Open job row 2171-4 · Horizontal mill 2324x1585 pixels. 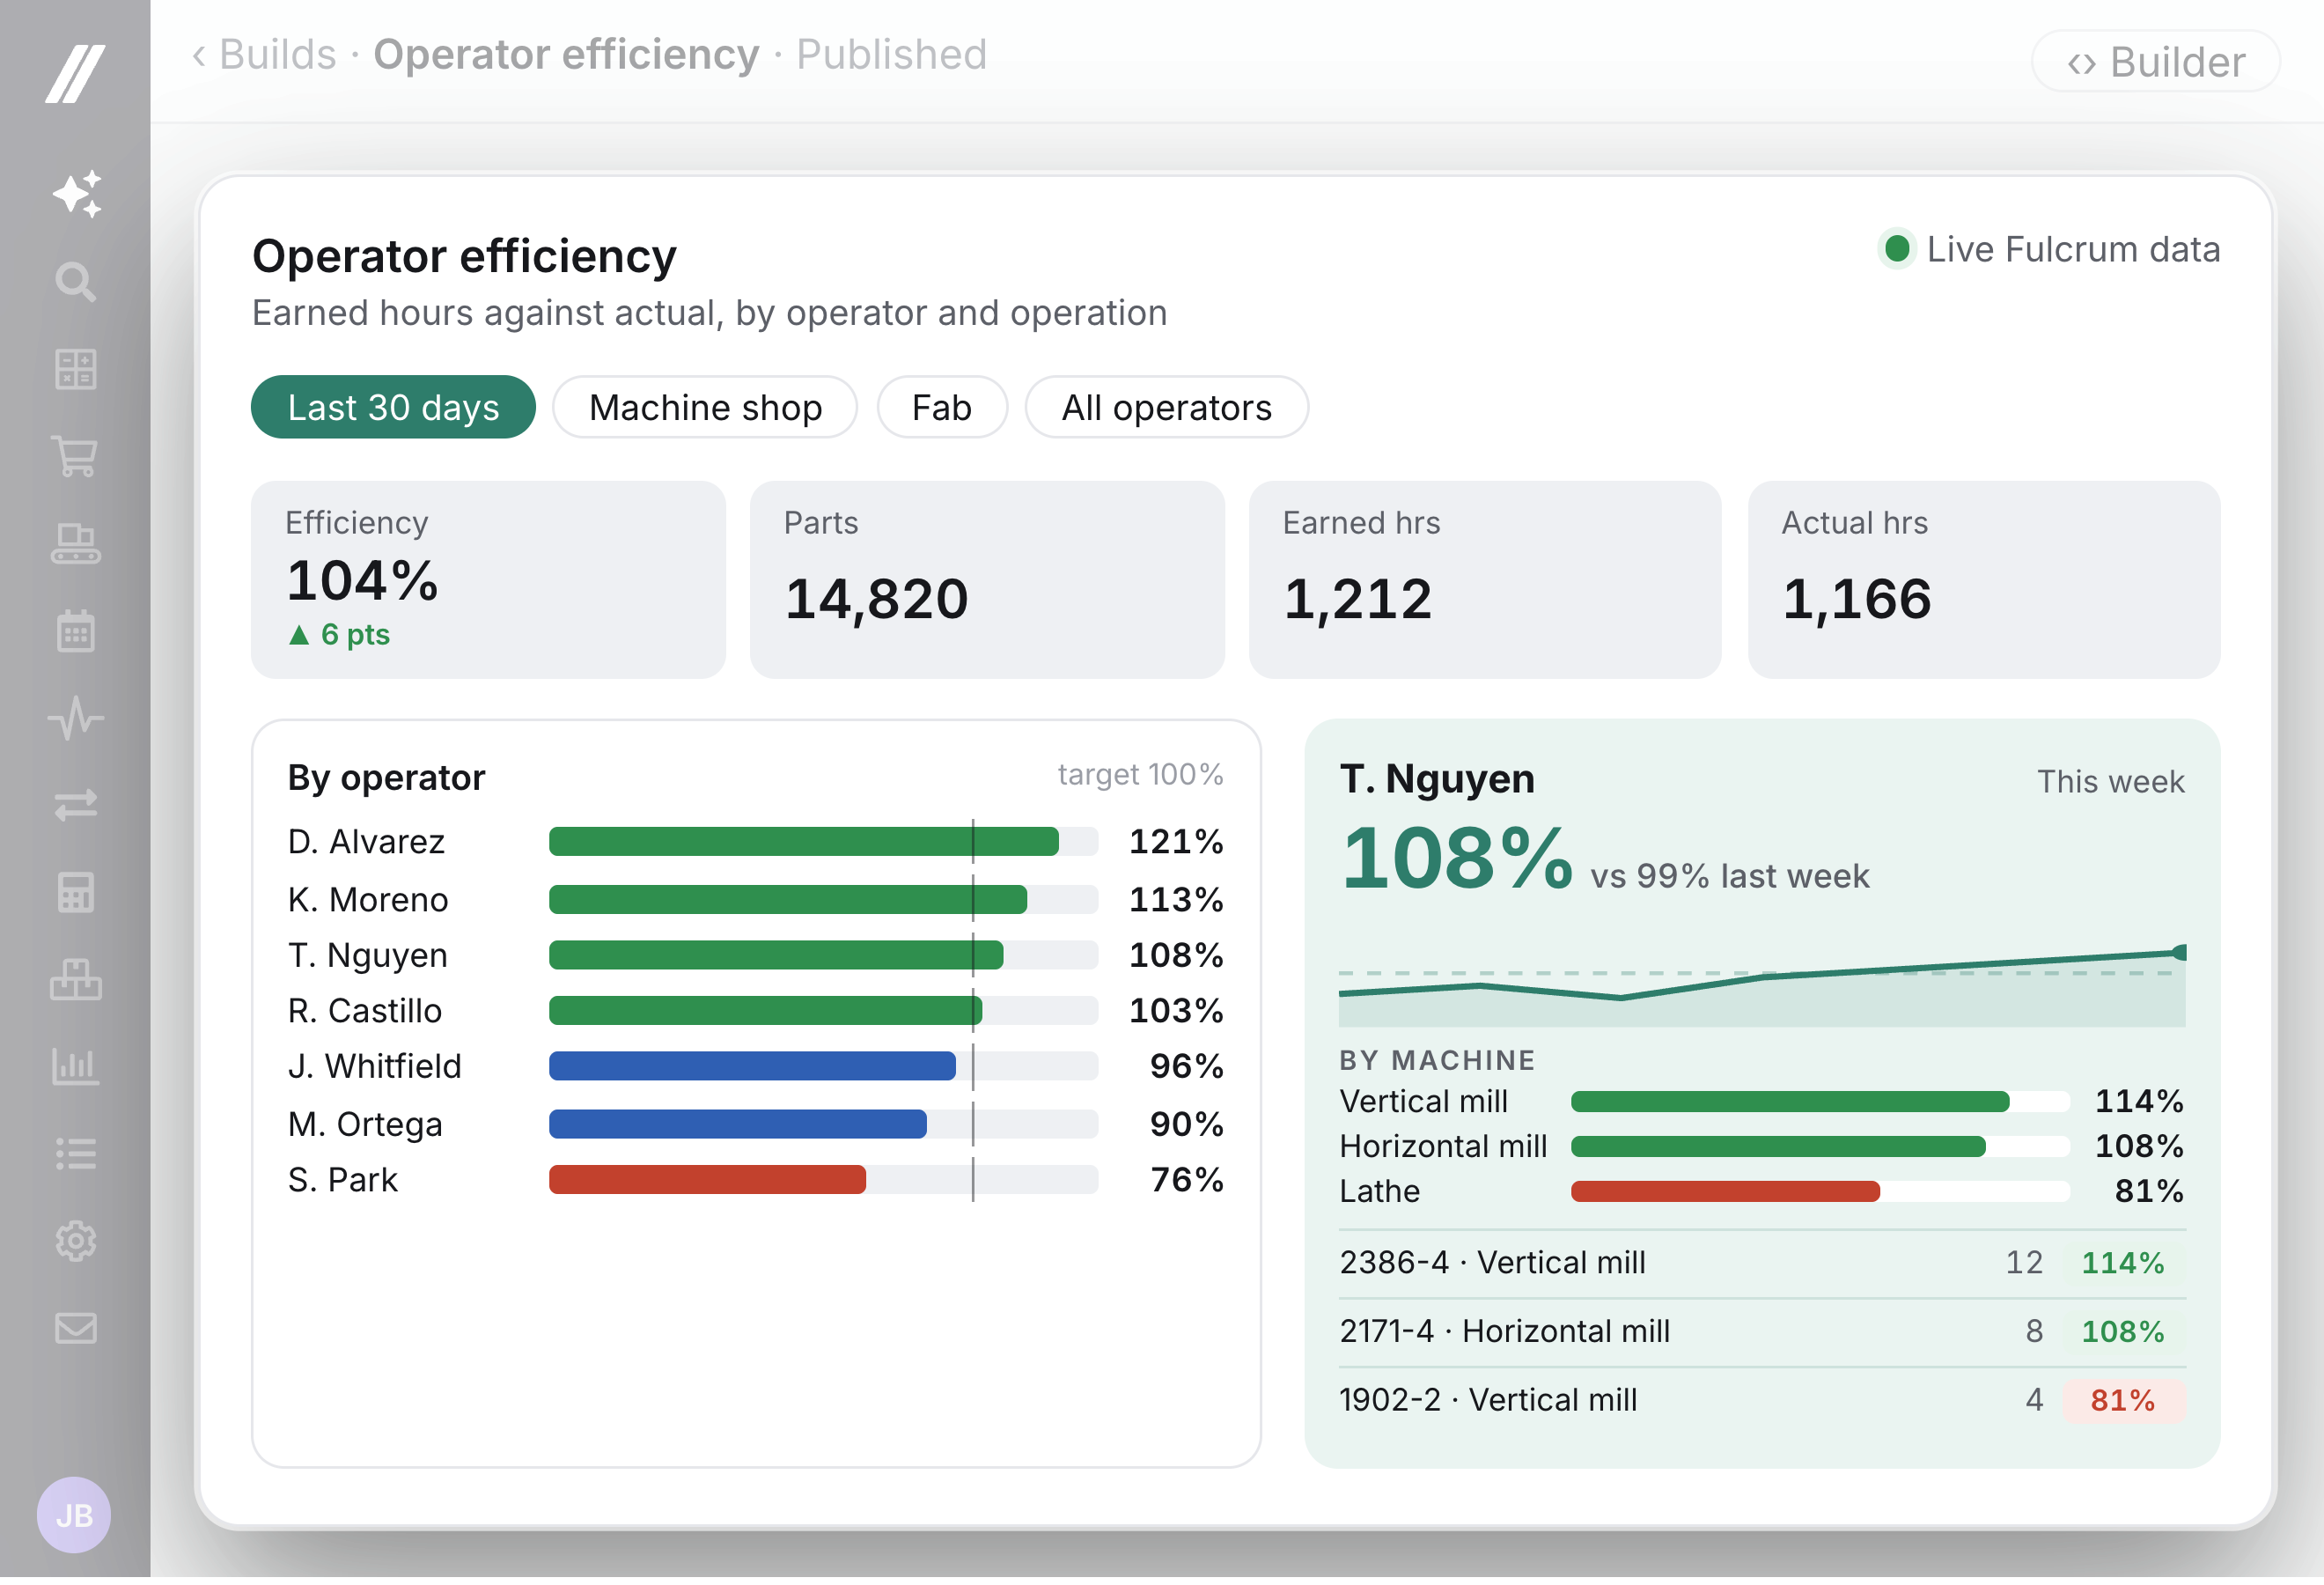tap(1762, 1335)
